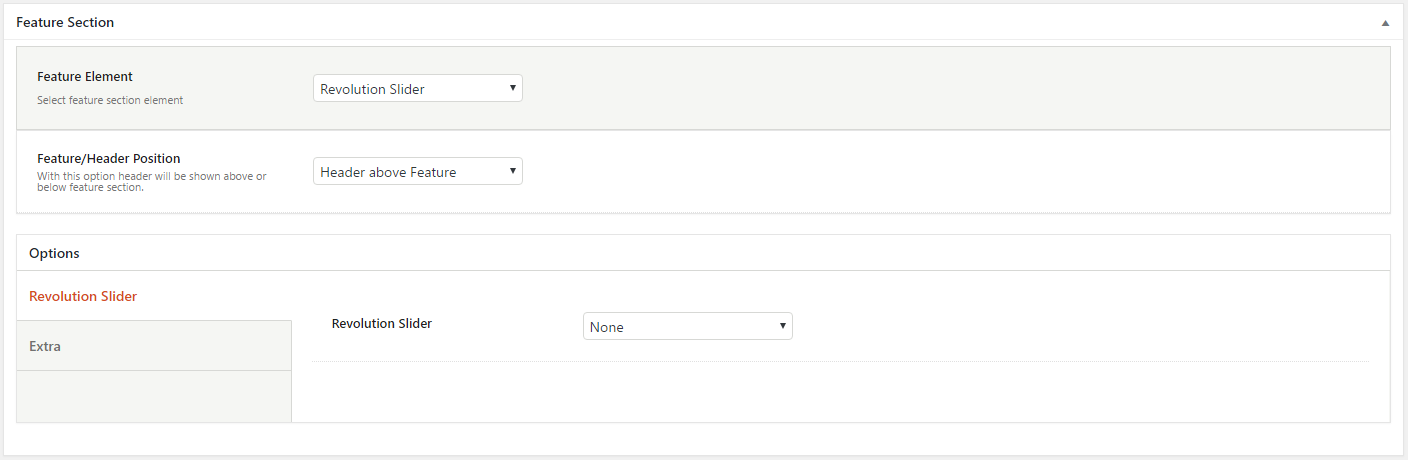
Task: Click 'Select feature section element' help text
Action: tap(110, 100)
